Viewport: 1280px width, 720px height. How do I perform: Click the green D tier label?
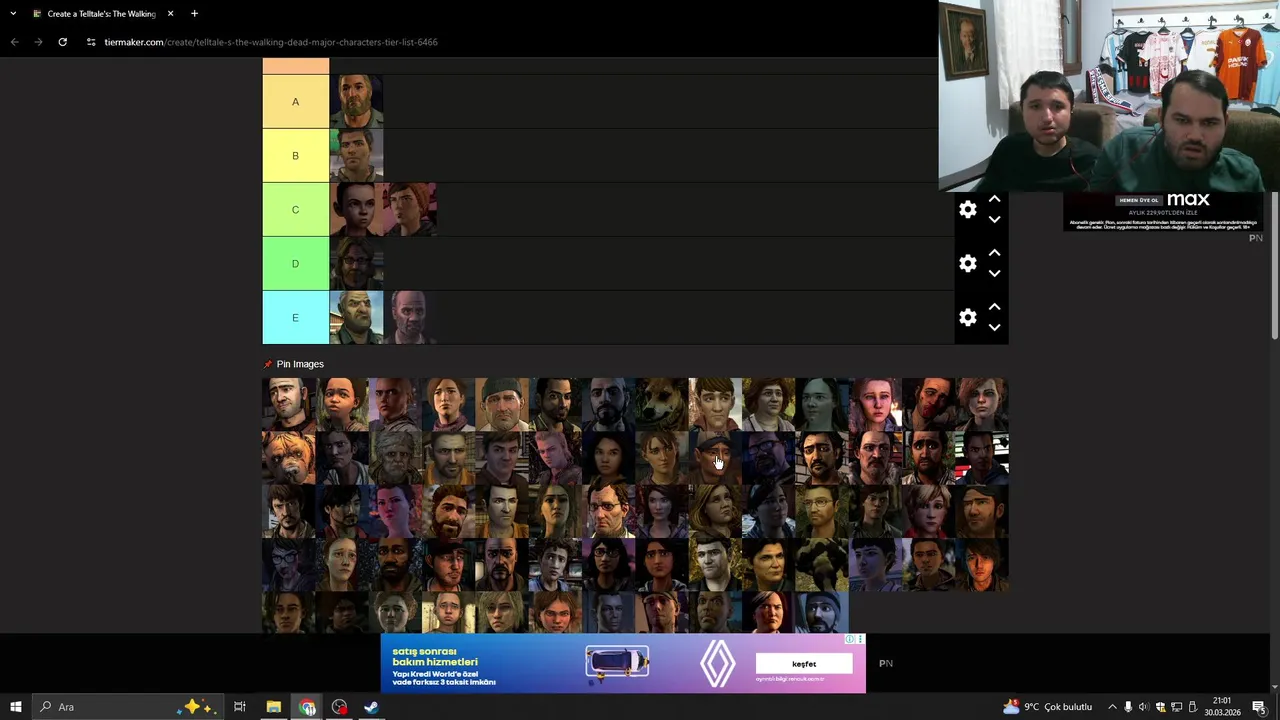(295, 264)
